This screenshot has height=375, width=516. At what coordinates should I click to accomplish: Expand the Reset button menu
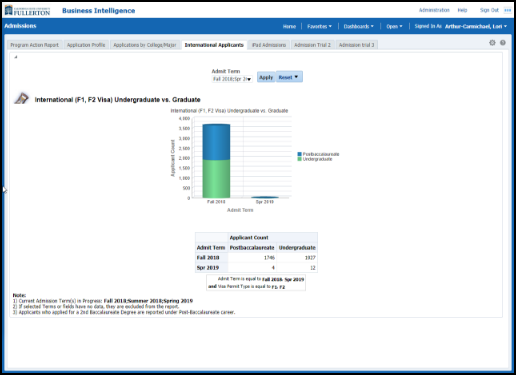[296, 77]
